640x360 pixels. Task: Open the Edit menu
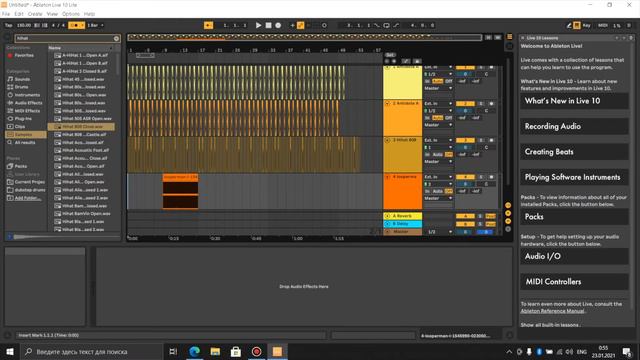pos(19,14)
